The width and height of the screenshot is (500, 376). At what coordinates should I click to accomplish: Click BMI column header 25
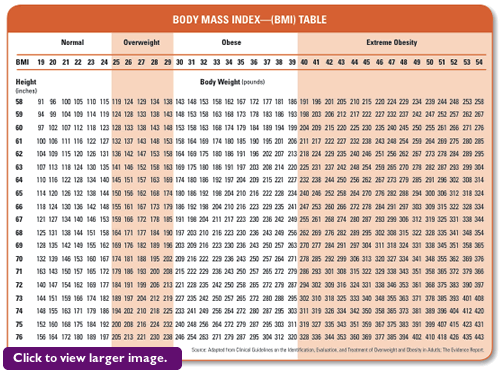(116, 62)
